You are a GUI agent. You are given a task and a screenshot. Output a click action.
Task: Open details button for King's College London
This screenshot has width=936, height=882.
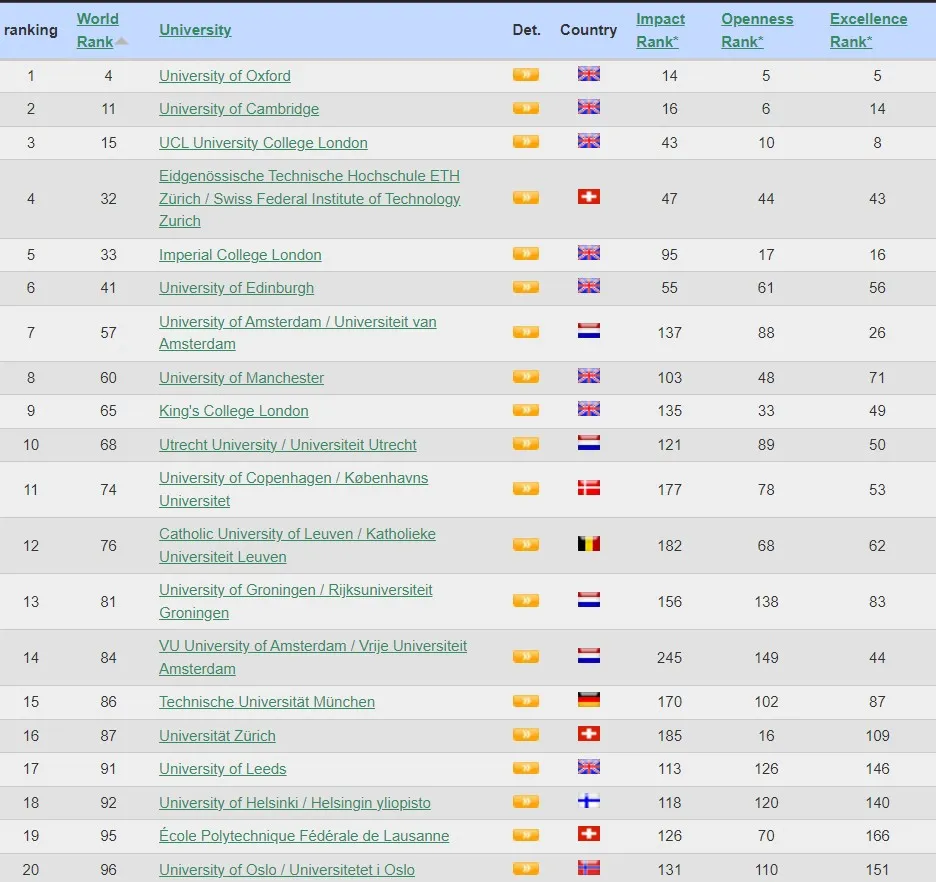(526, 410)
